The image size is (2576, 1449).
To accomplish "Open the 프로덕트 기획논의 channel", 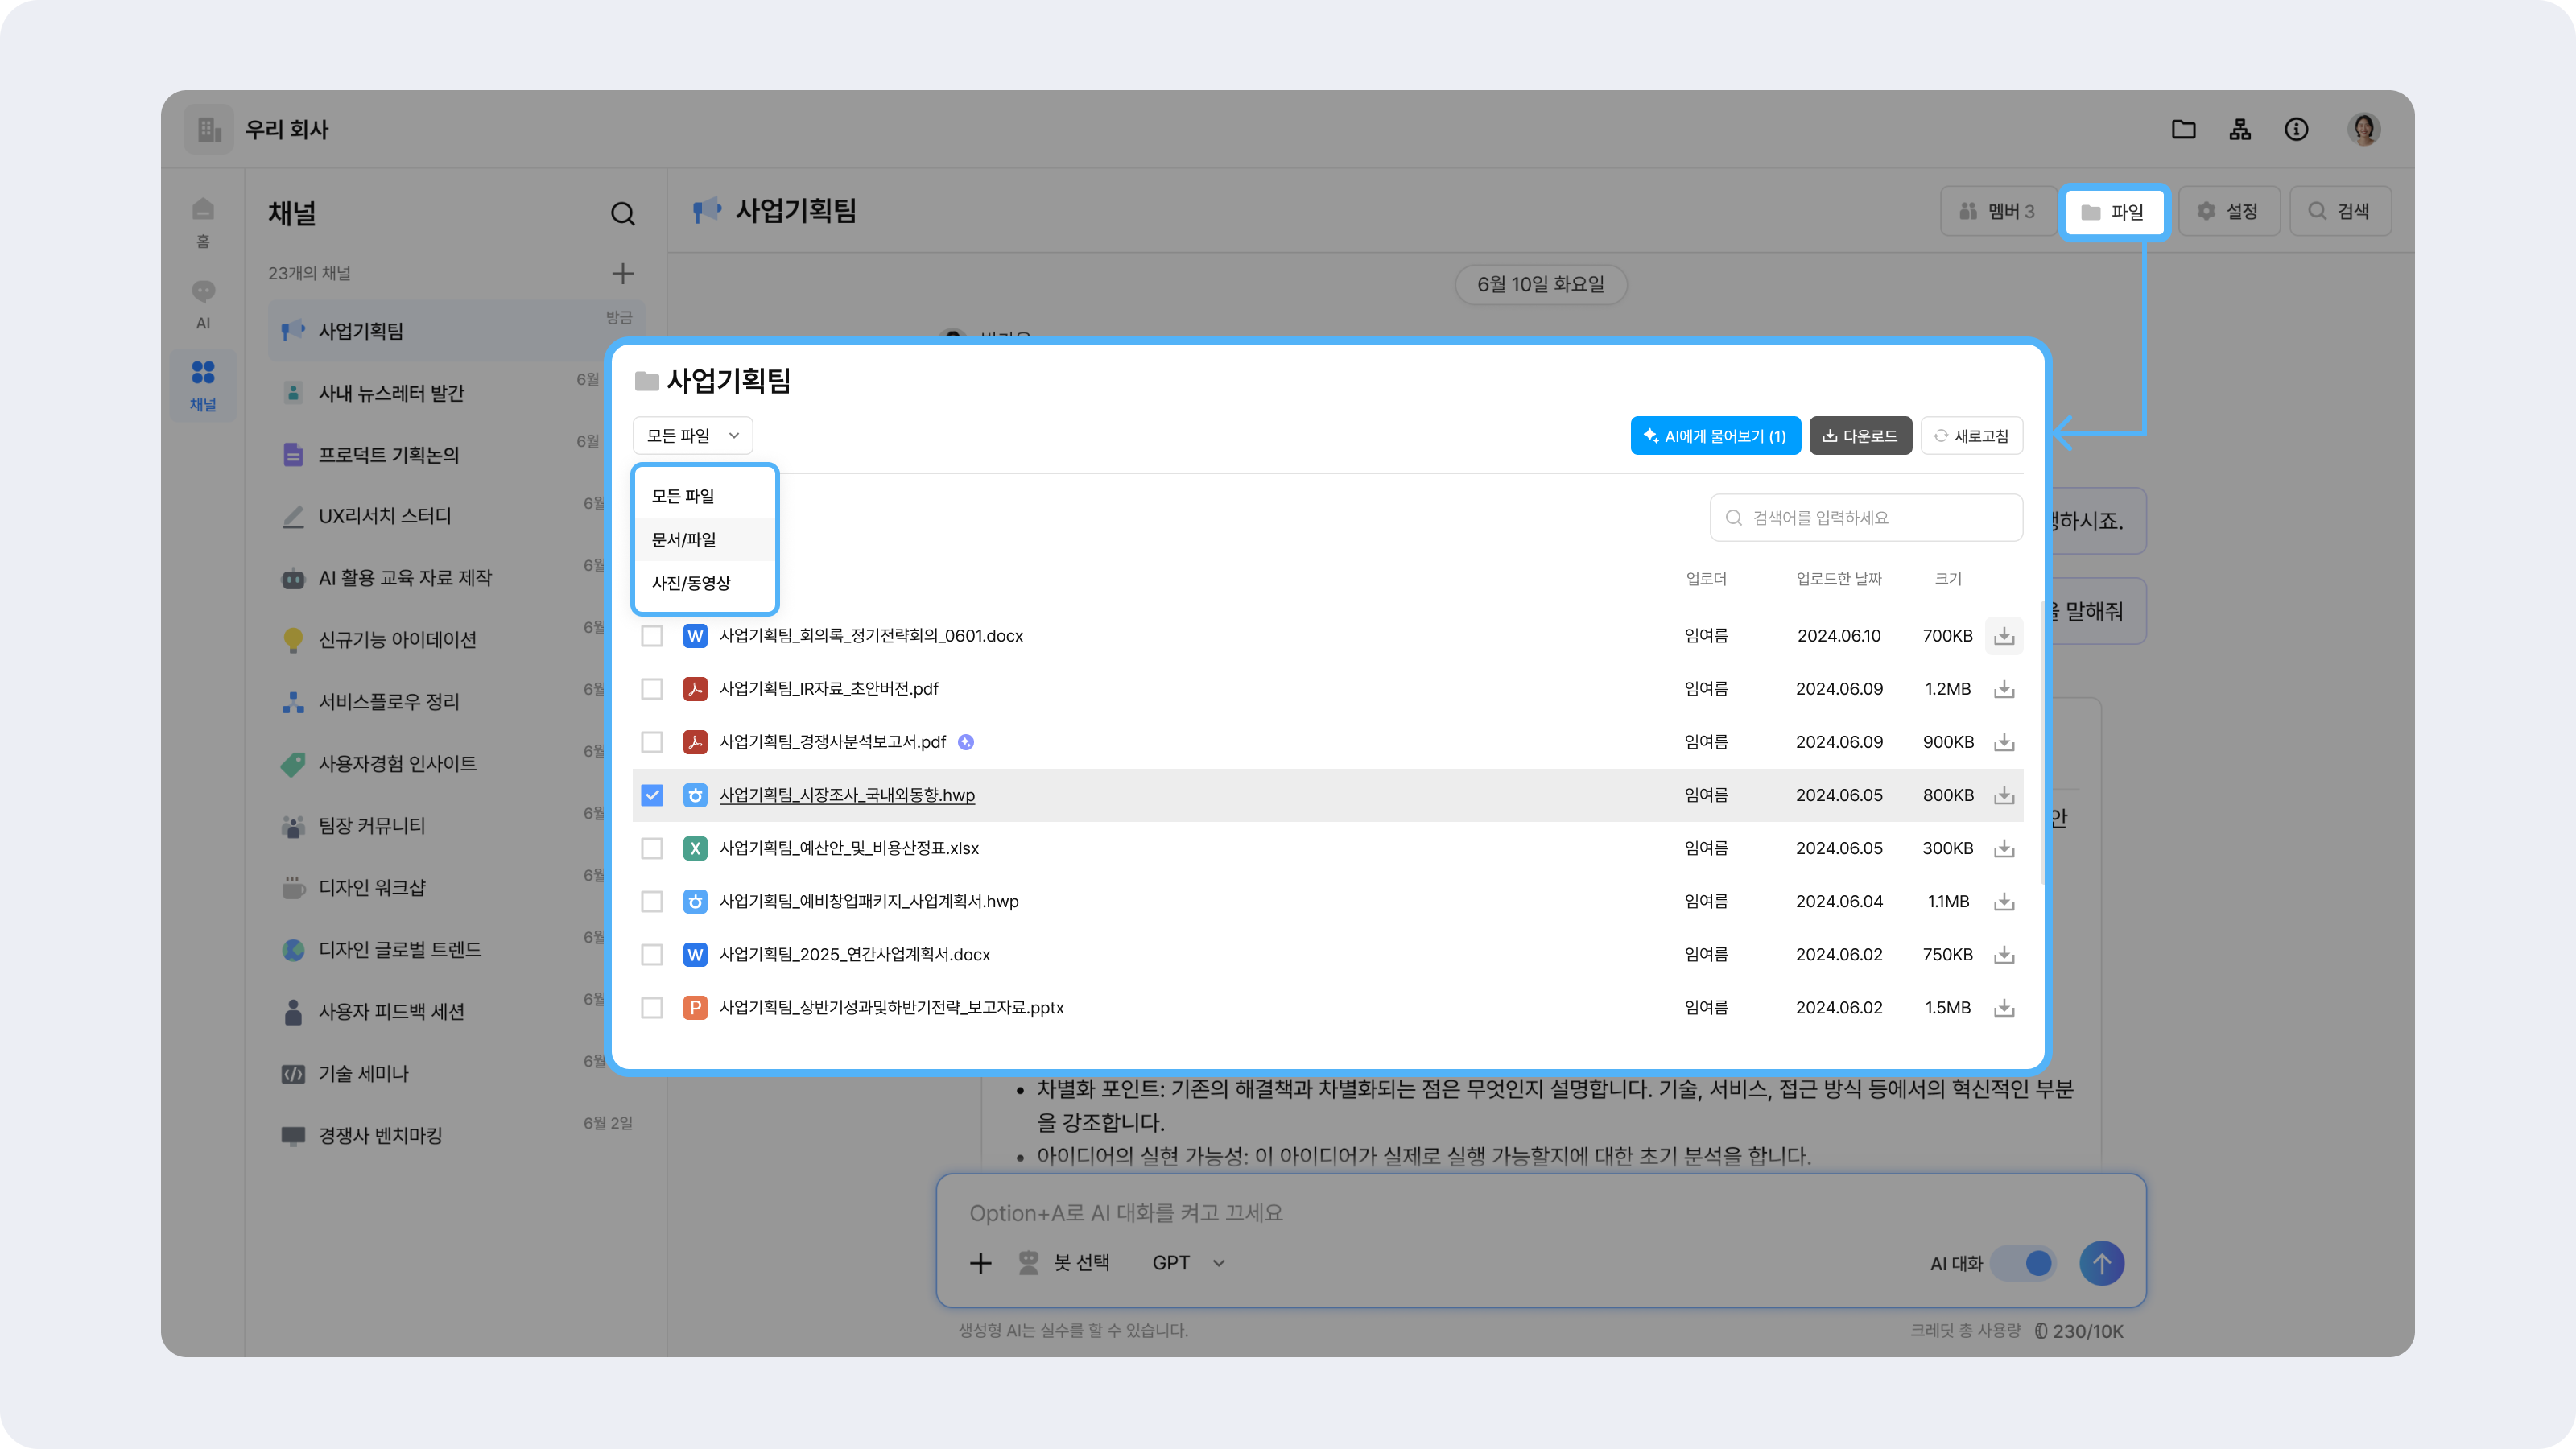I will pos(456,455).
